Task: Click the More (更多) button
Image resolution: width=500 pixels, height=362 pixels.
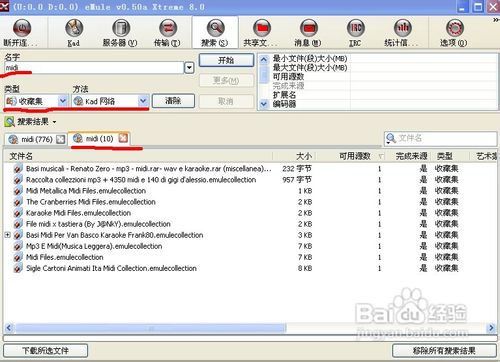Action: tap(226, 80)
